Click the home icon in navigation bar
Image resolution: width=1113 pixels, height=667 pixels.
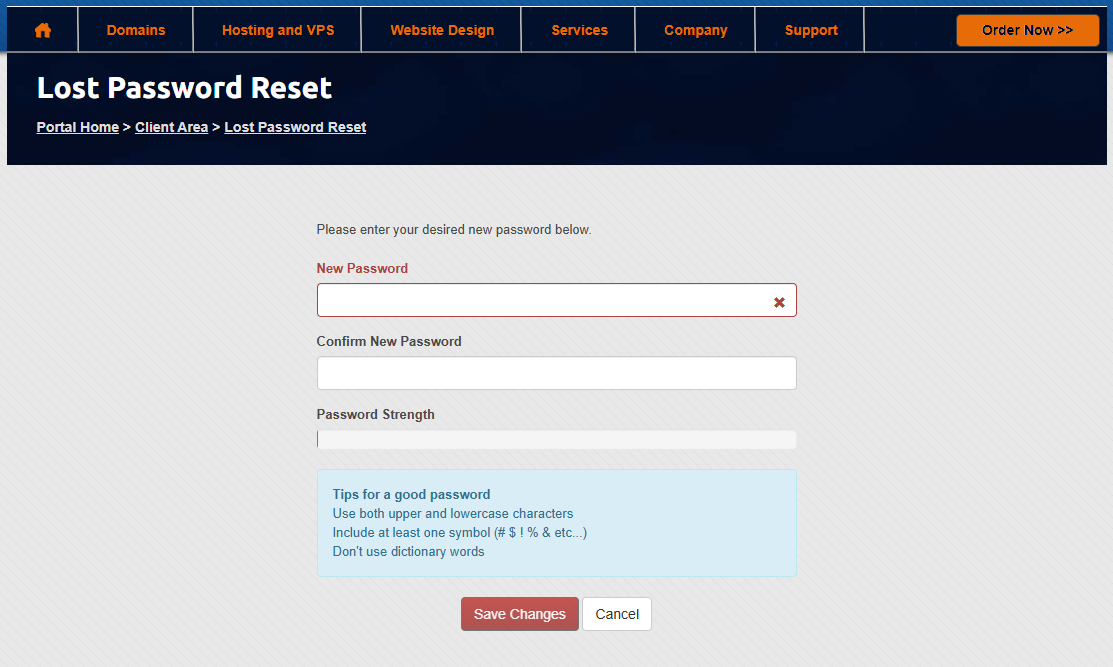pyautogui.click(x=42, y=30)
